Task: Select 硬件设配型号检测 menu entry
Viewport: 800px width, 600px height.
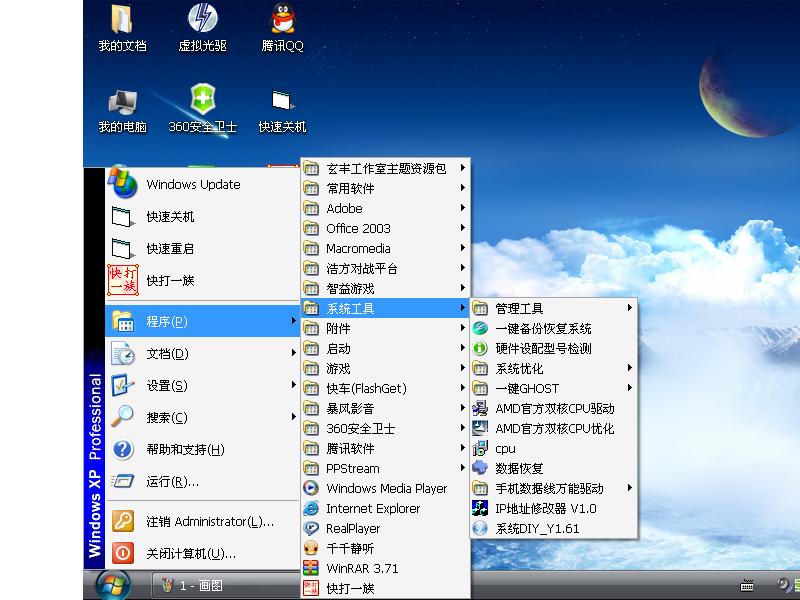Action: 543,348
